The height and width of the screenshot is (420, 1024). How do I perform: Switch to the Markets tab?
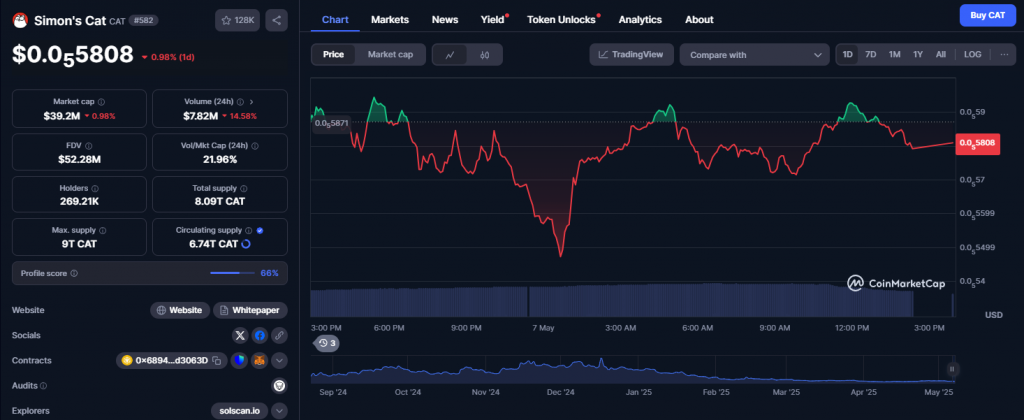tap(390, 20)
